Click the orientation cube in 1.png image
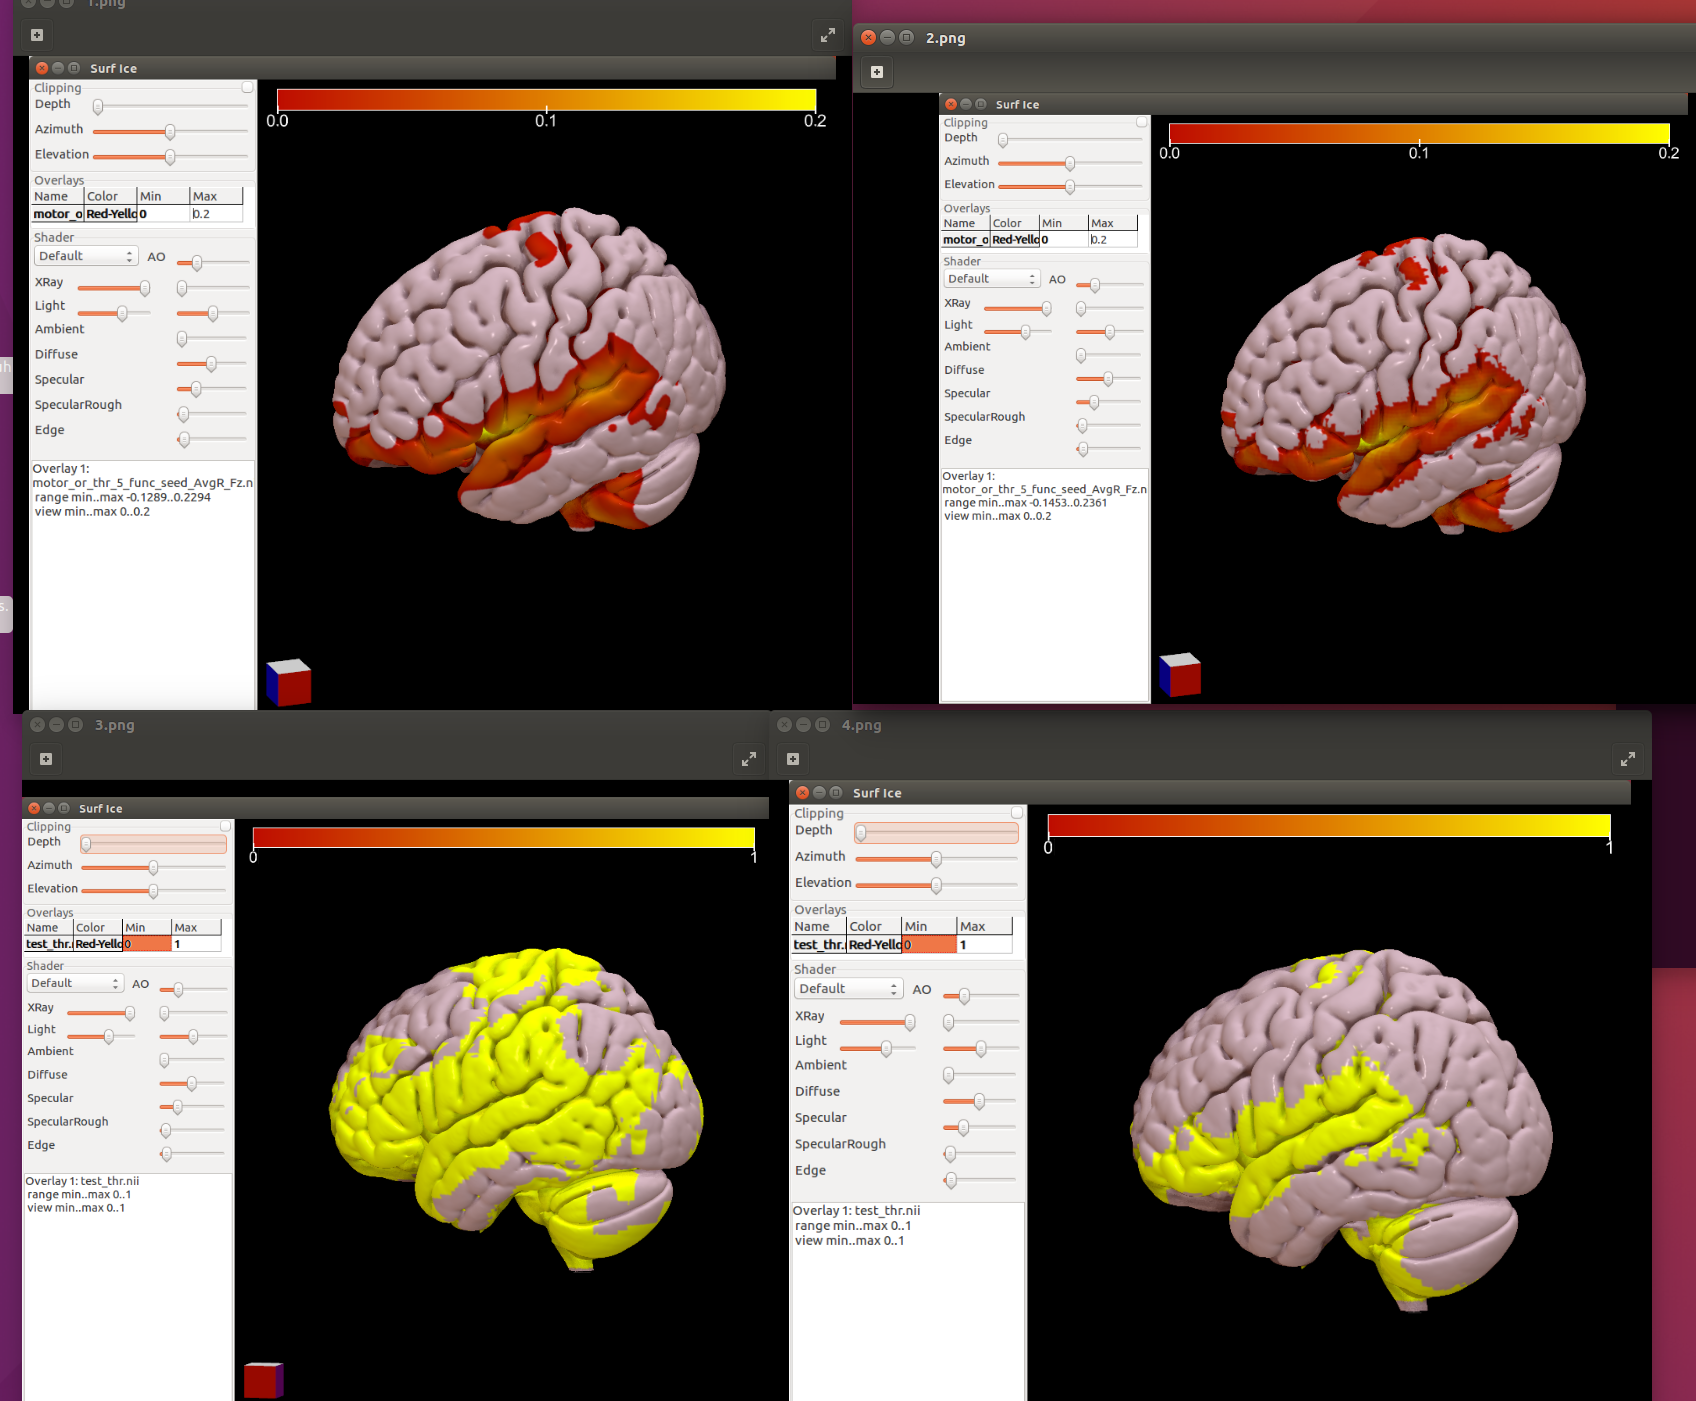 (289, 682)
